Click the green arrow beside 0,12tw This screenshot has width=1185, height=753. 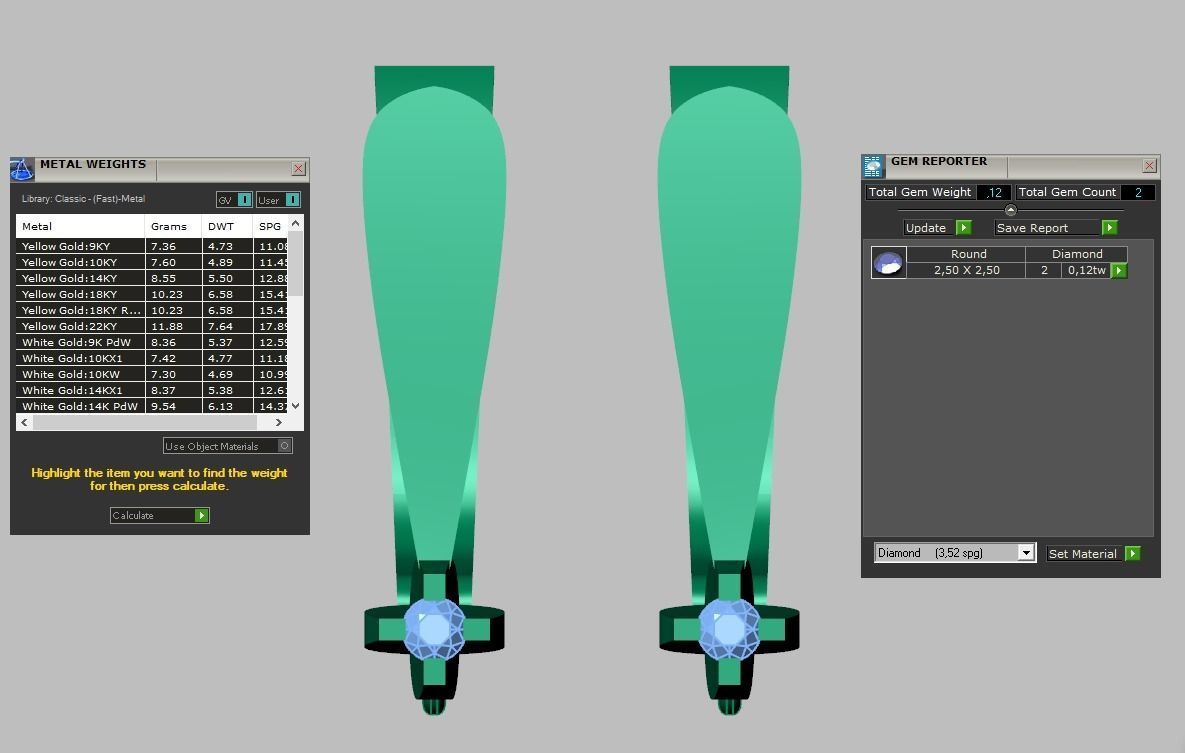click(1119, 271)
